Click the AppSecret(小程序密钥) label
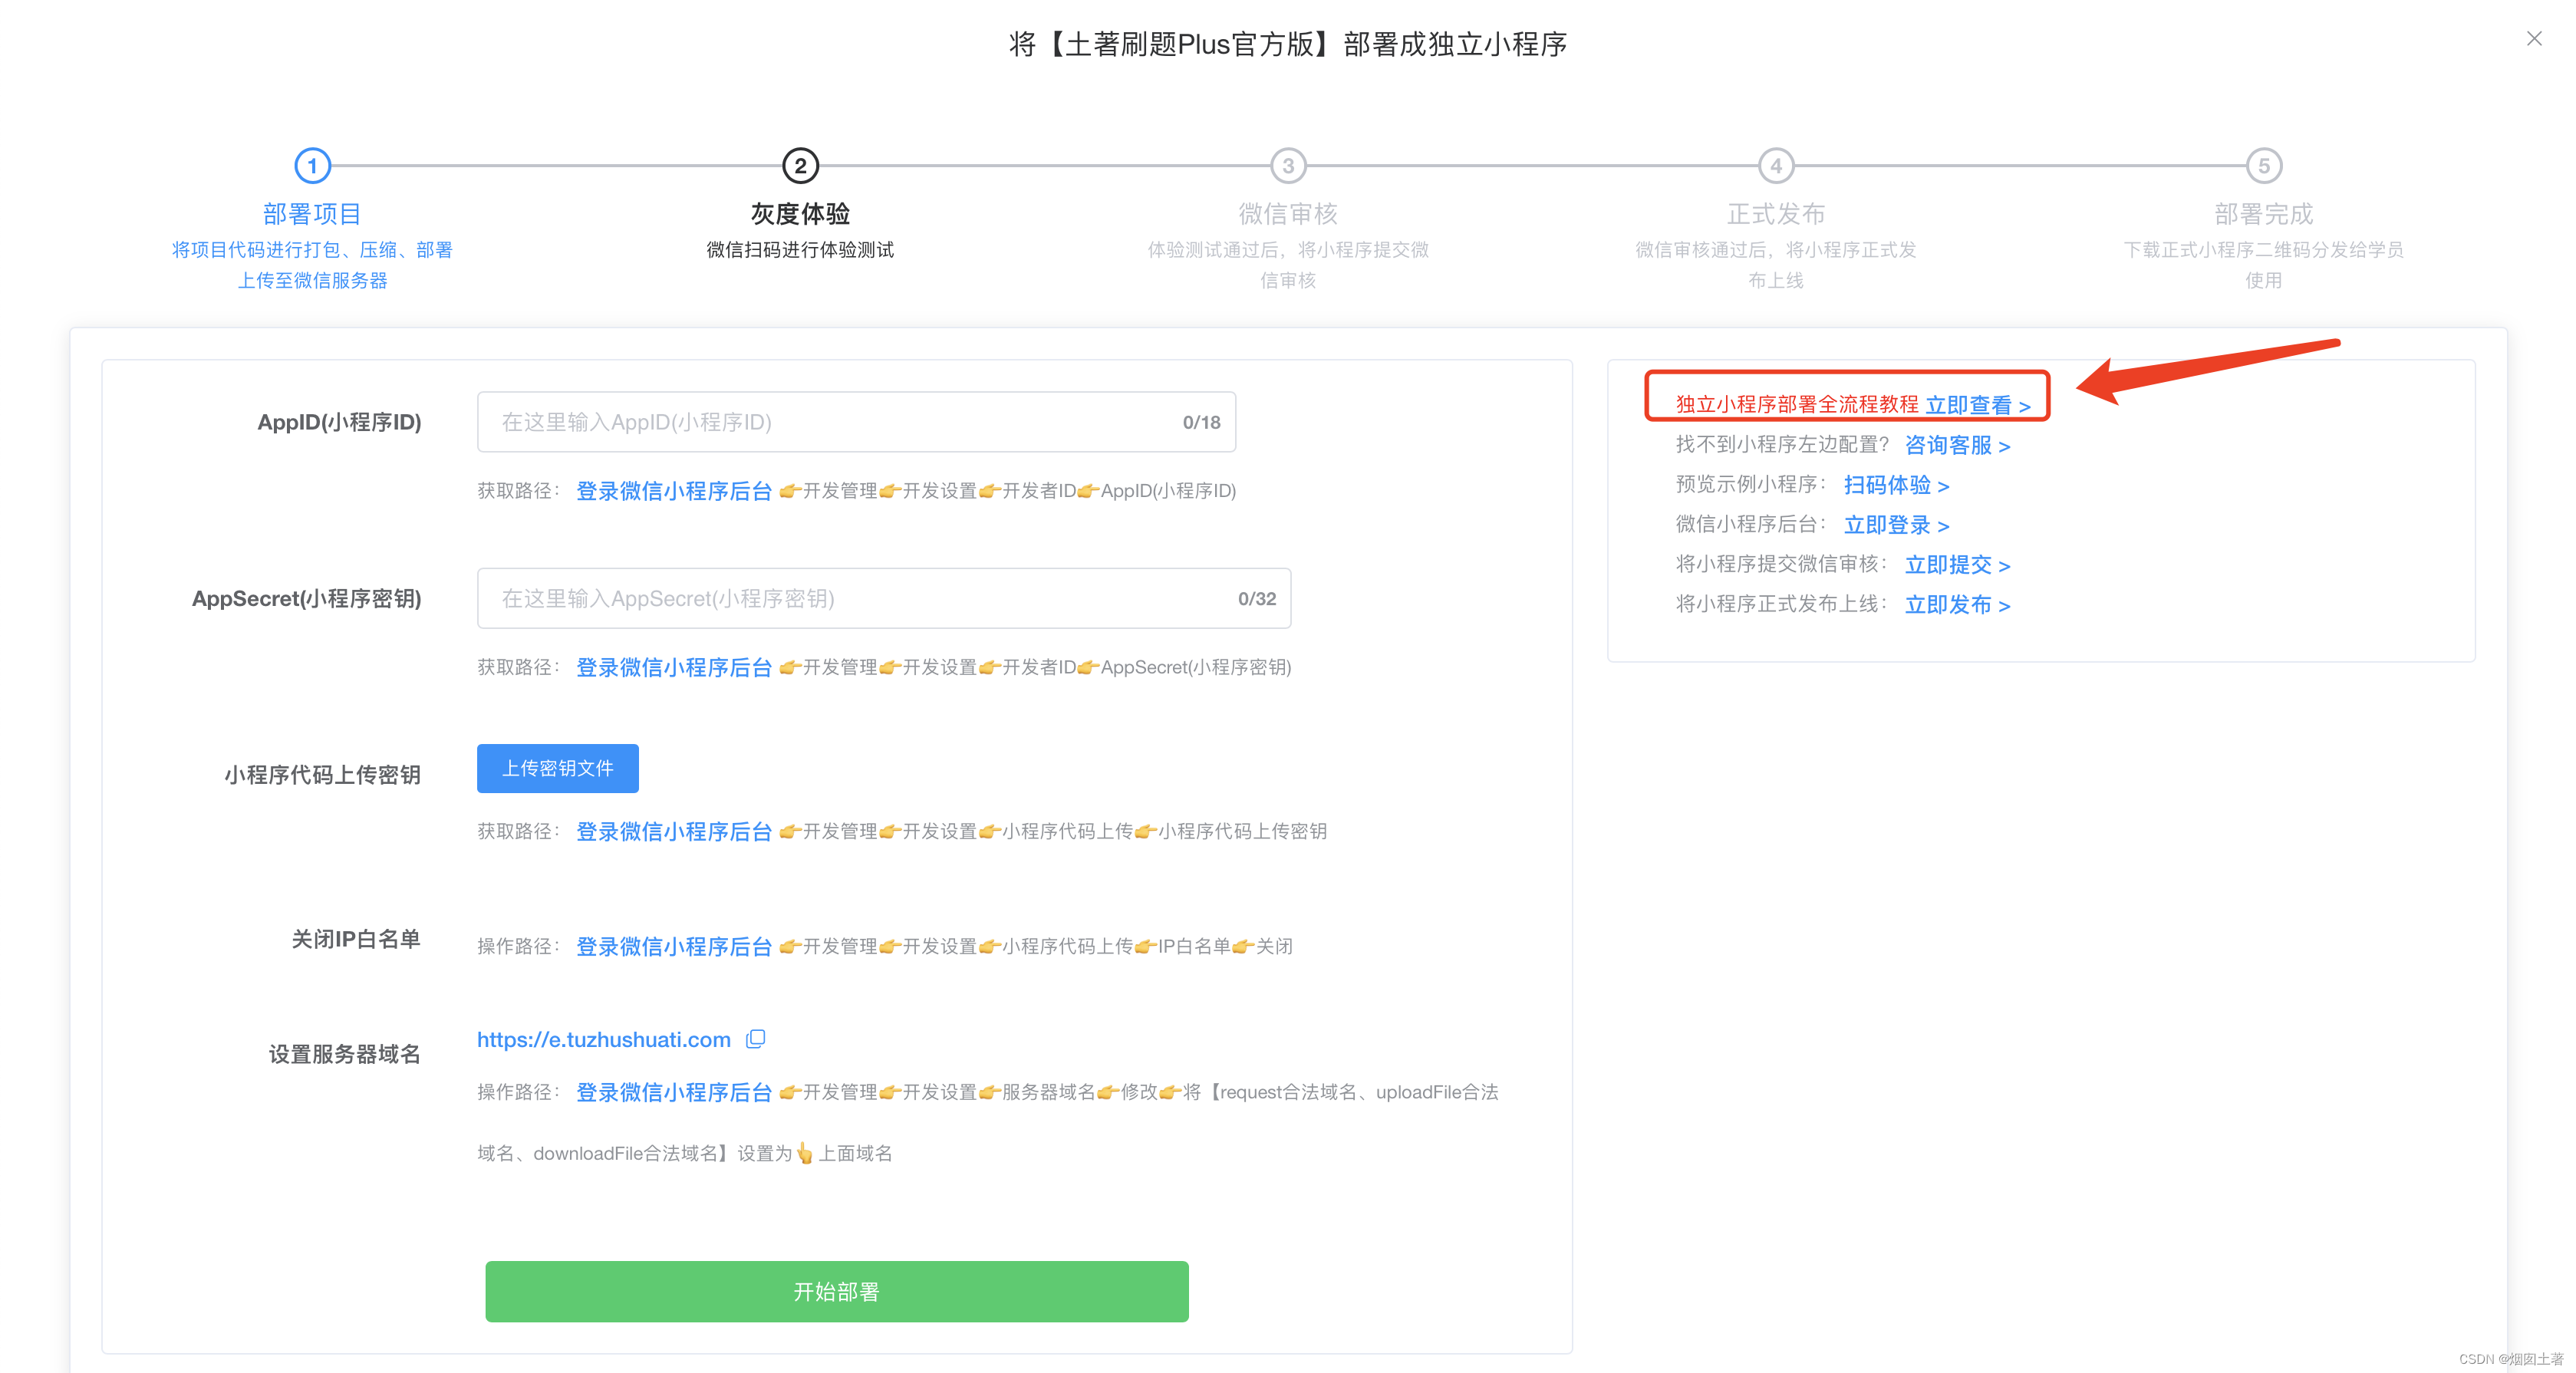The width and height of the screenshot is (2576, 1373). [306, 598]
